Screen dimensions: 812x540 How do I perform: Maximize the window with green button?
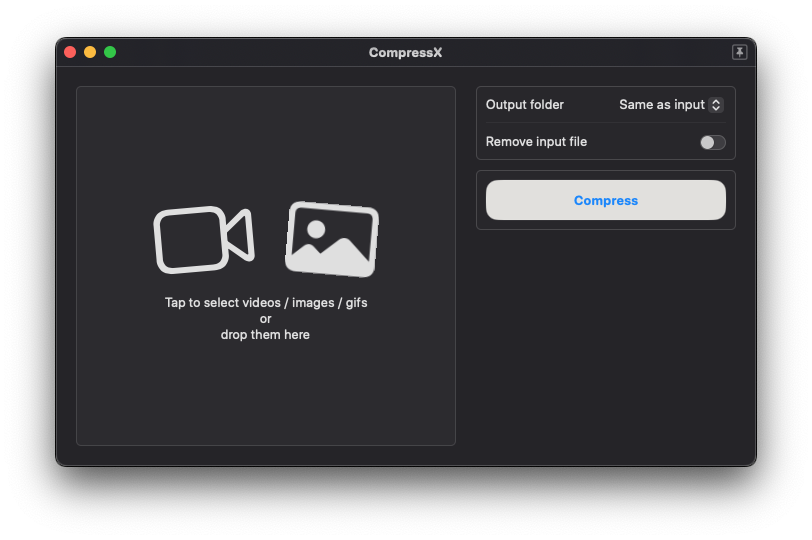click(110, 52)
